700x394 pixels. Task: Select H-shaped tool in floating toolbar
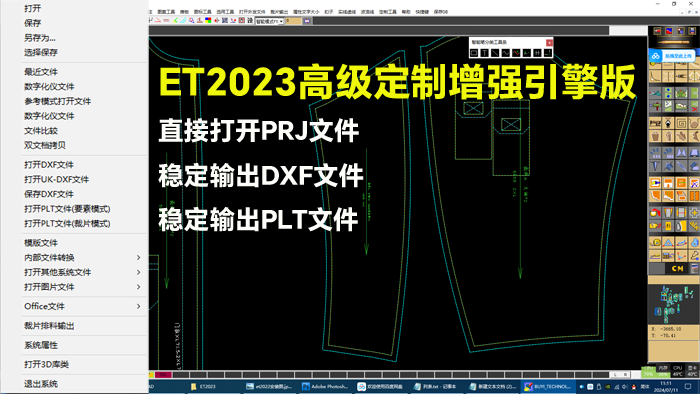click(x=537, y=53)
